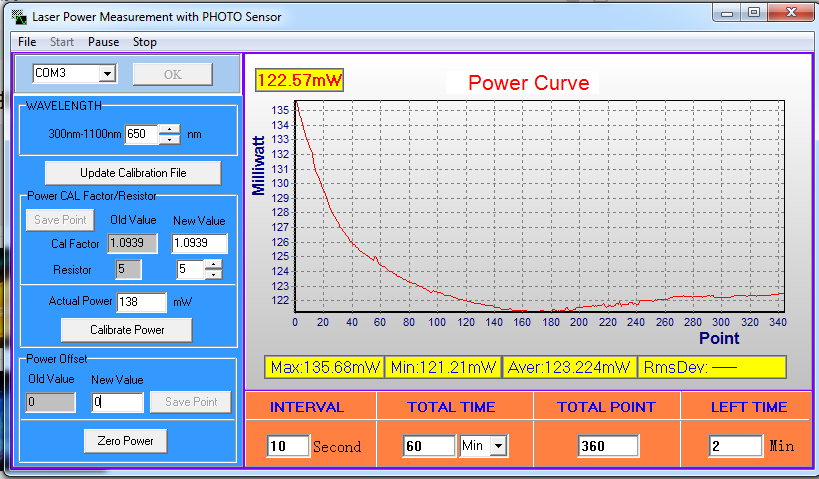819x479 pixels.
Task: Click the Update Calibration File button
Action: point(133,173)
